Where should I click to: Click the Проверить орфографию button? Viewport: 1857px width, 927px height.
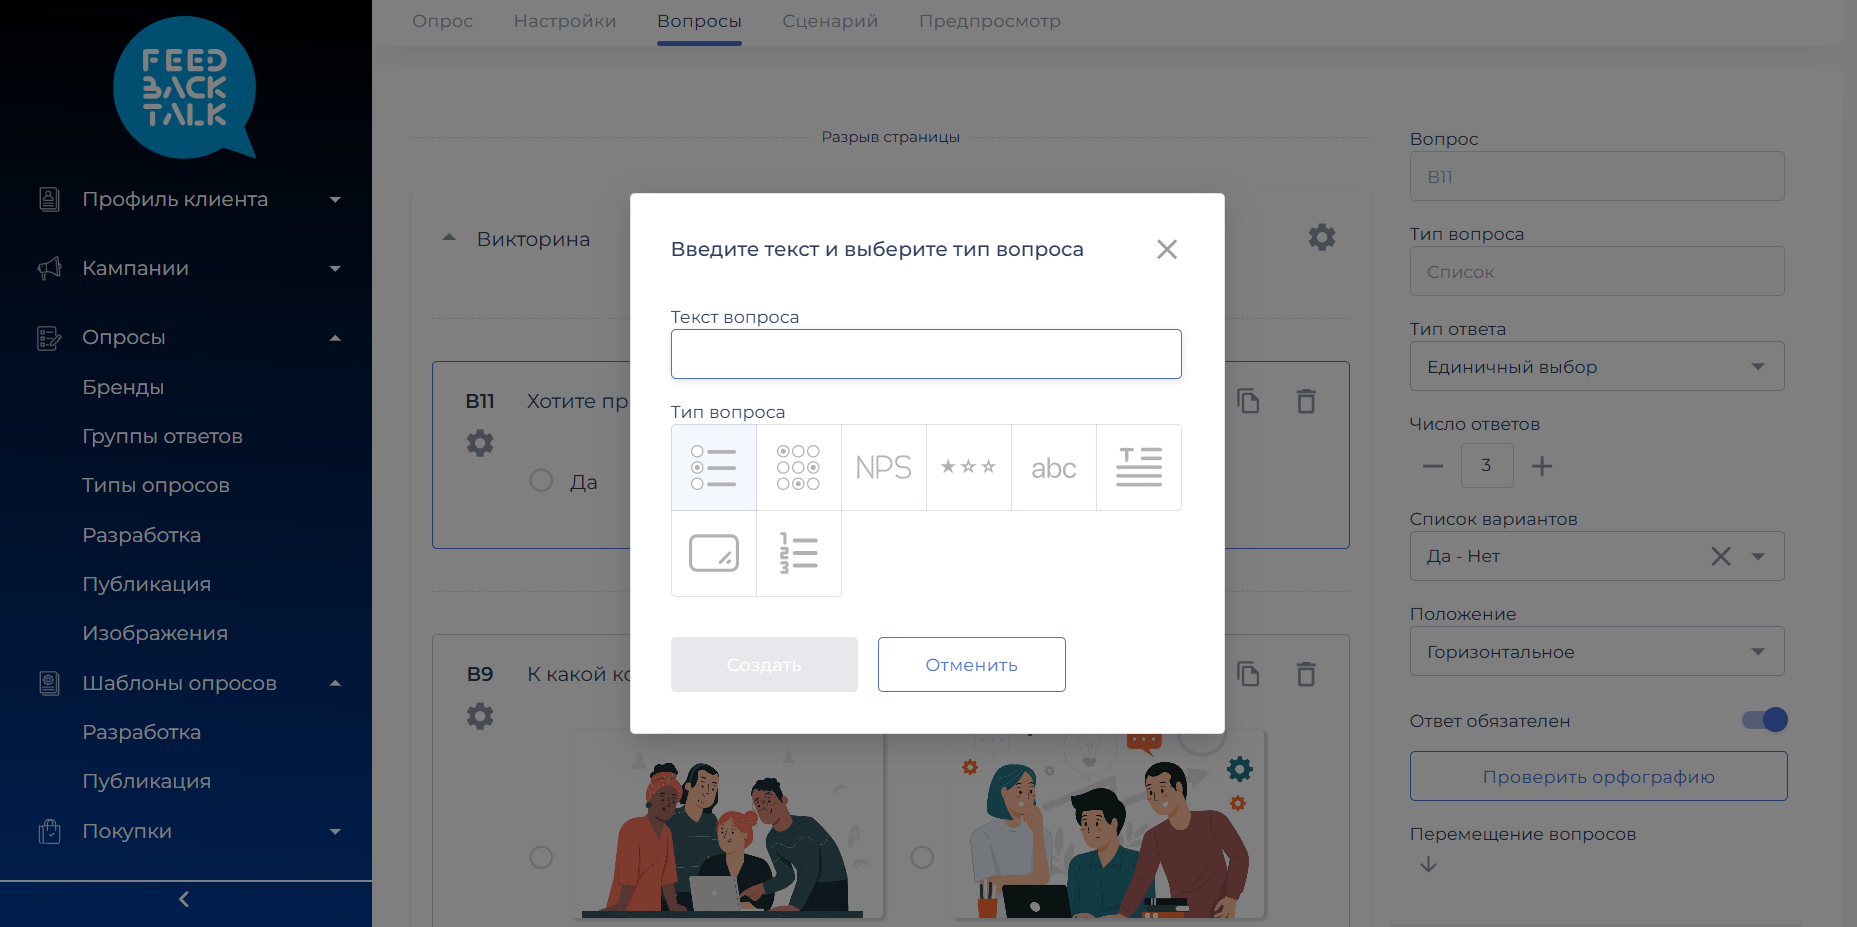[x=1597, y=776]
